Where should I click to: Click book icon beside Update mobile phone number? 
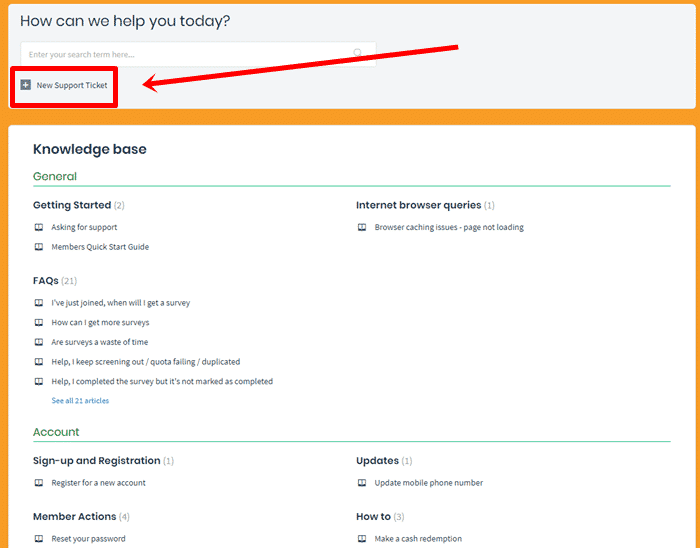coord(362,483)
